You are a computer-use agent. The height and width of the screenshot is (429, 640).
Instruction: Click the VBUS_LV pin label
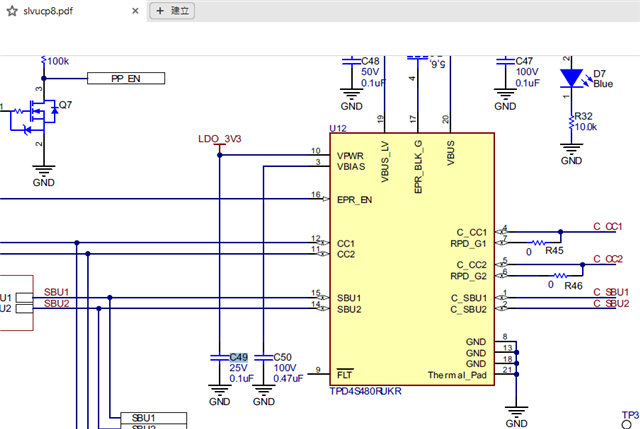(384, 162)
